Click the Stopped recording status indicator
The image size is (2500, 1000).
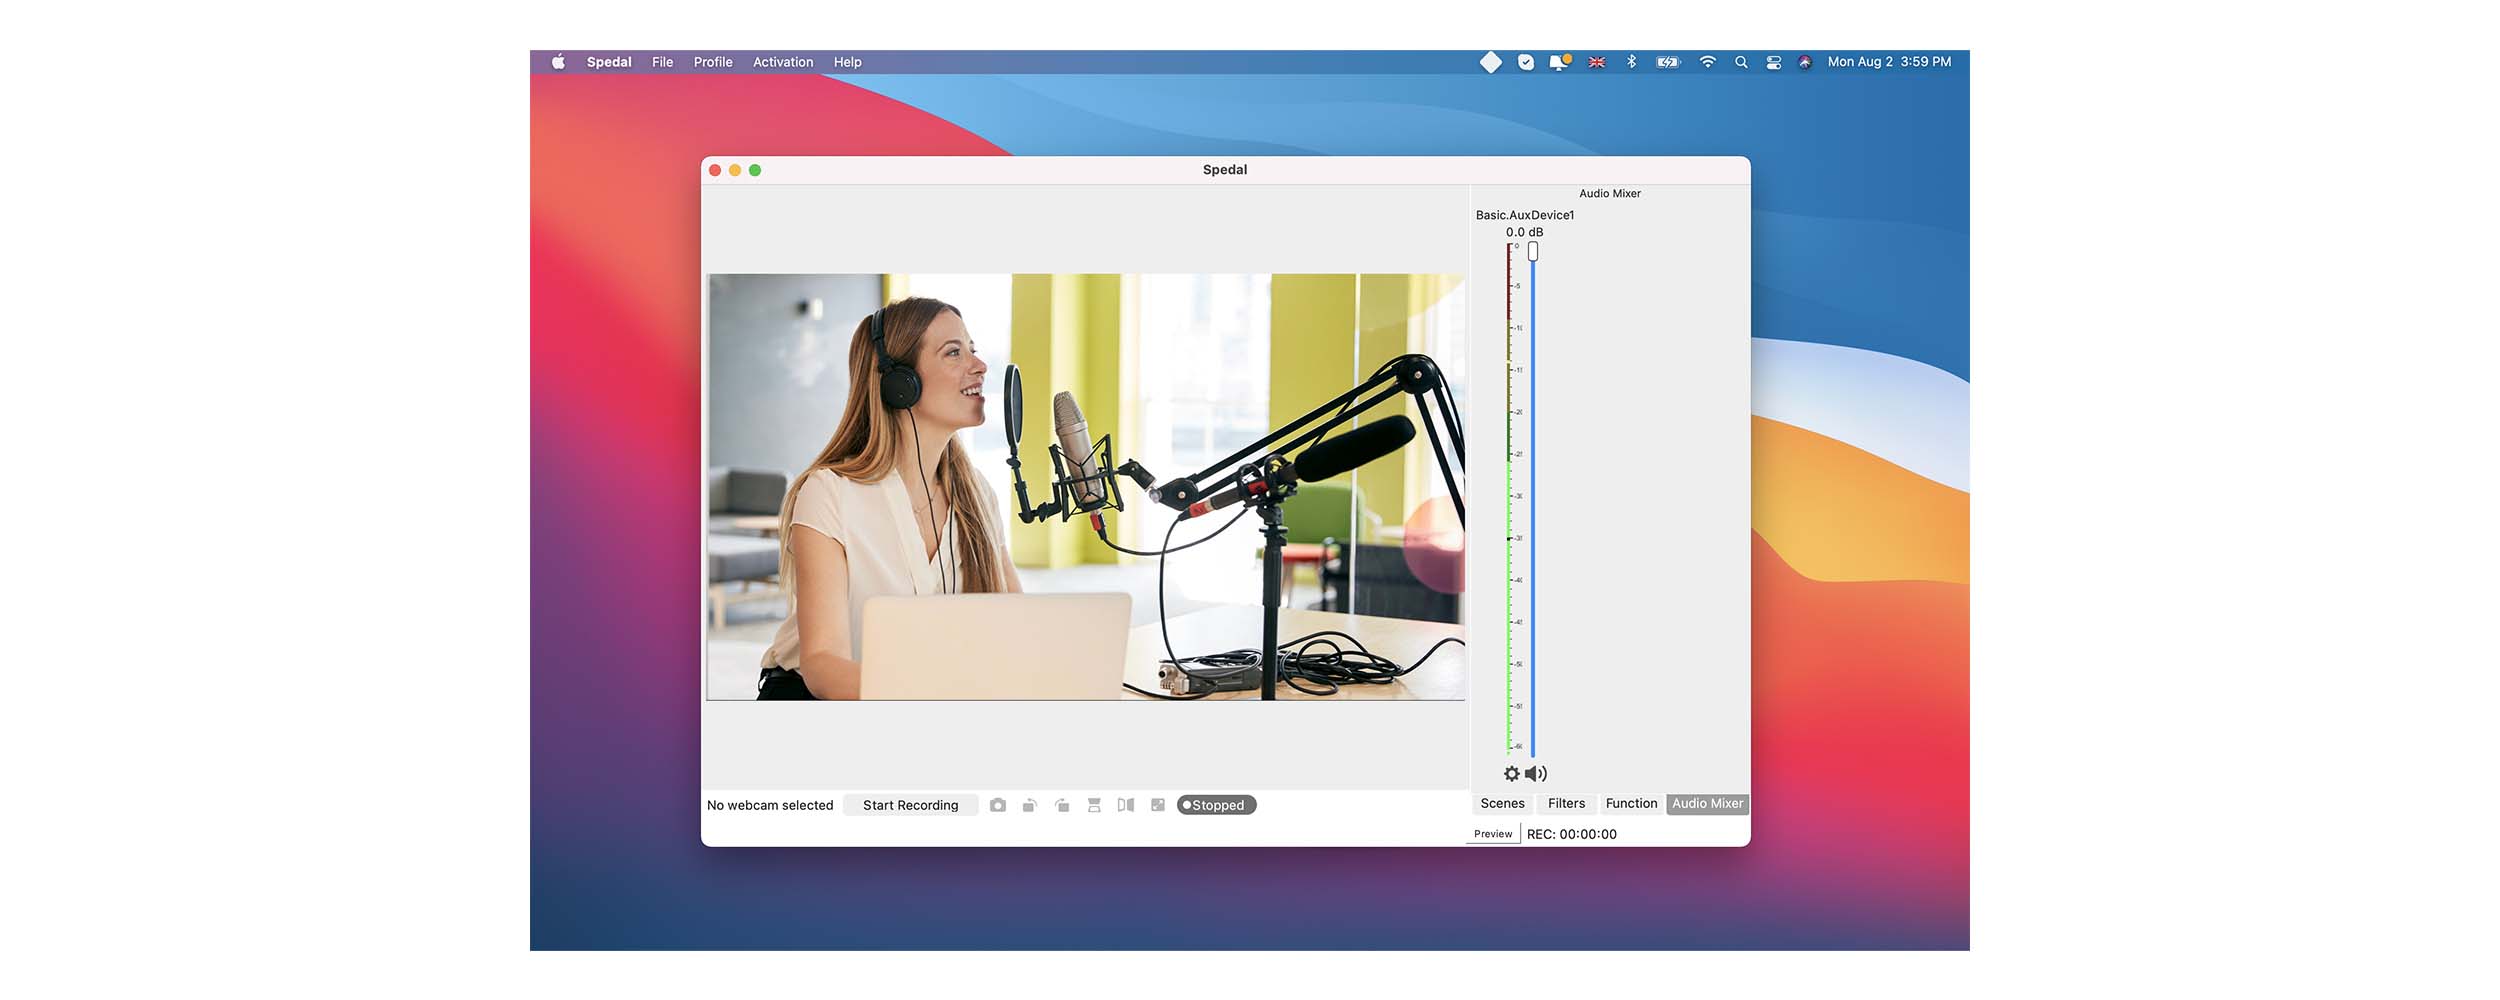1216,805
